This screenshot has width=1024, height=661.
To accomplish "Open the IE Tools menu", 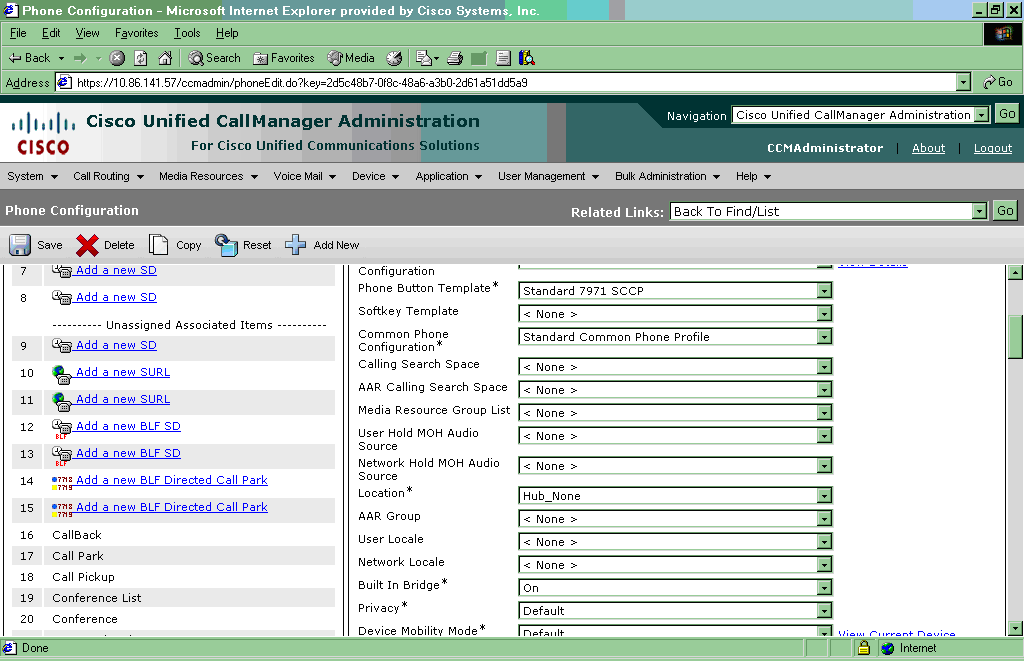I will [187, 33].
